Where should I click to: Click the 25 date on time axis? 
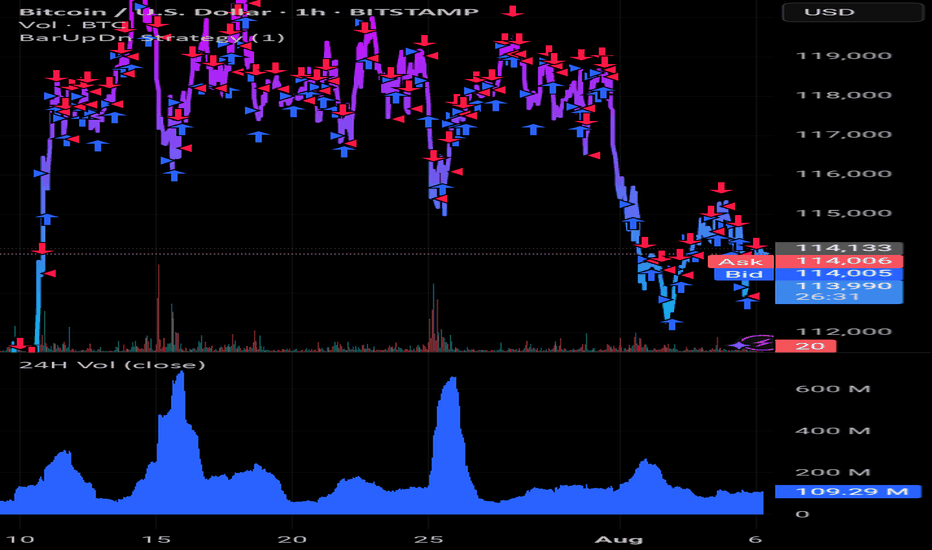(428, 539)
